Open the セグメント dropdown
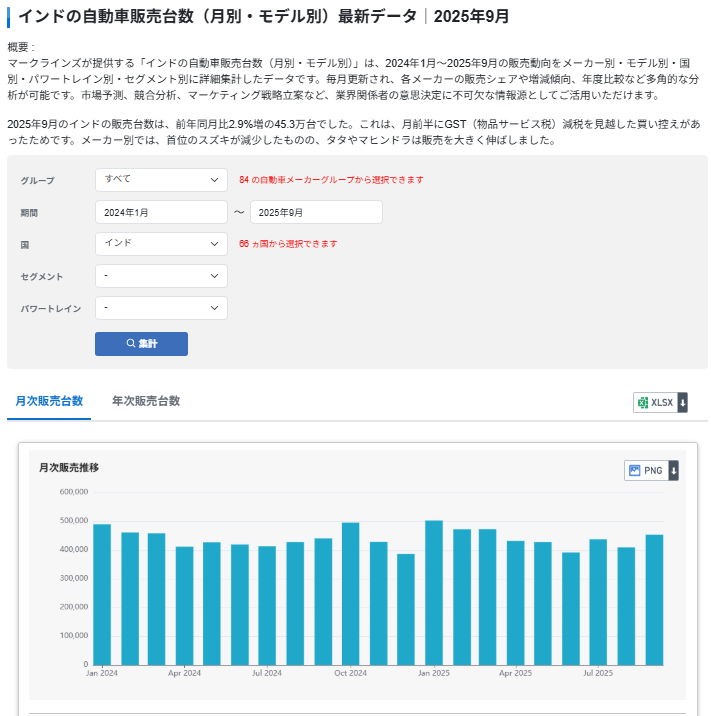 coord(161,276)
